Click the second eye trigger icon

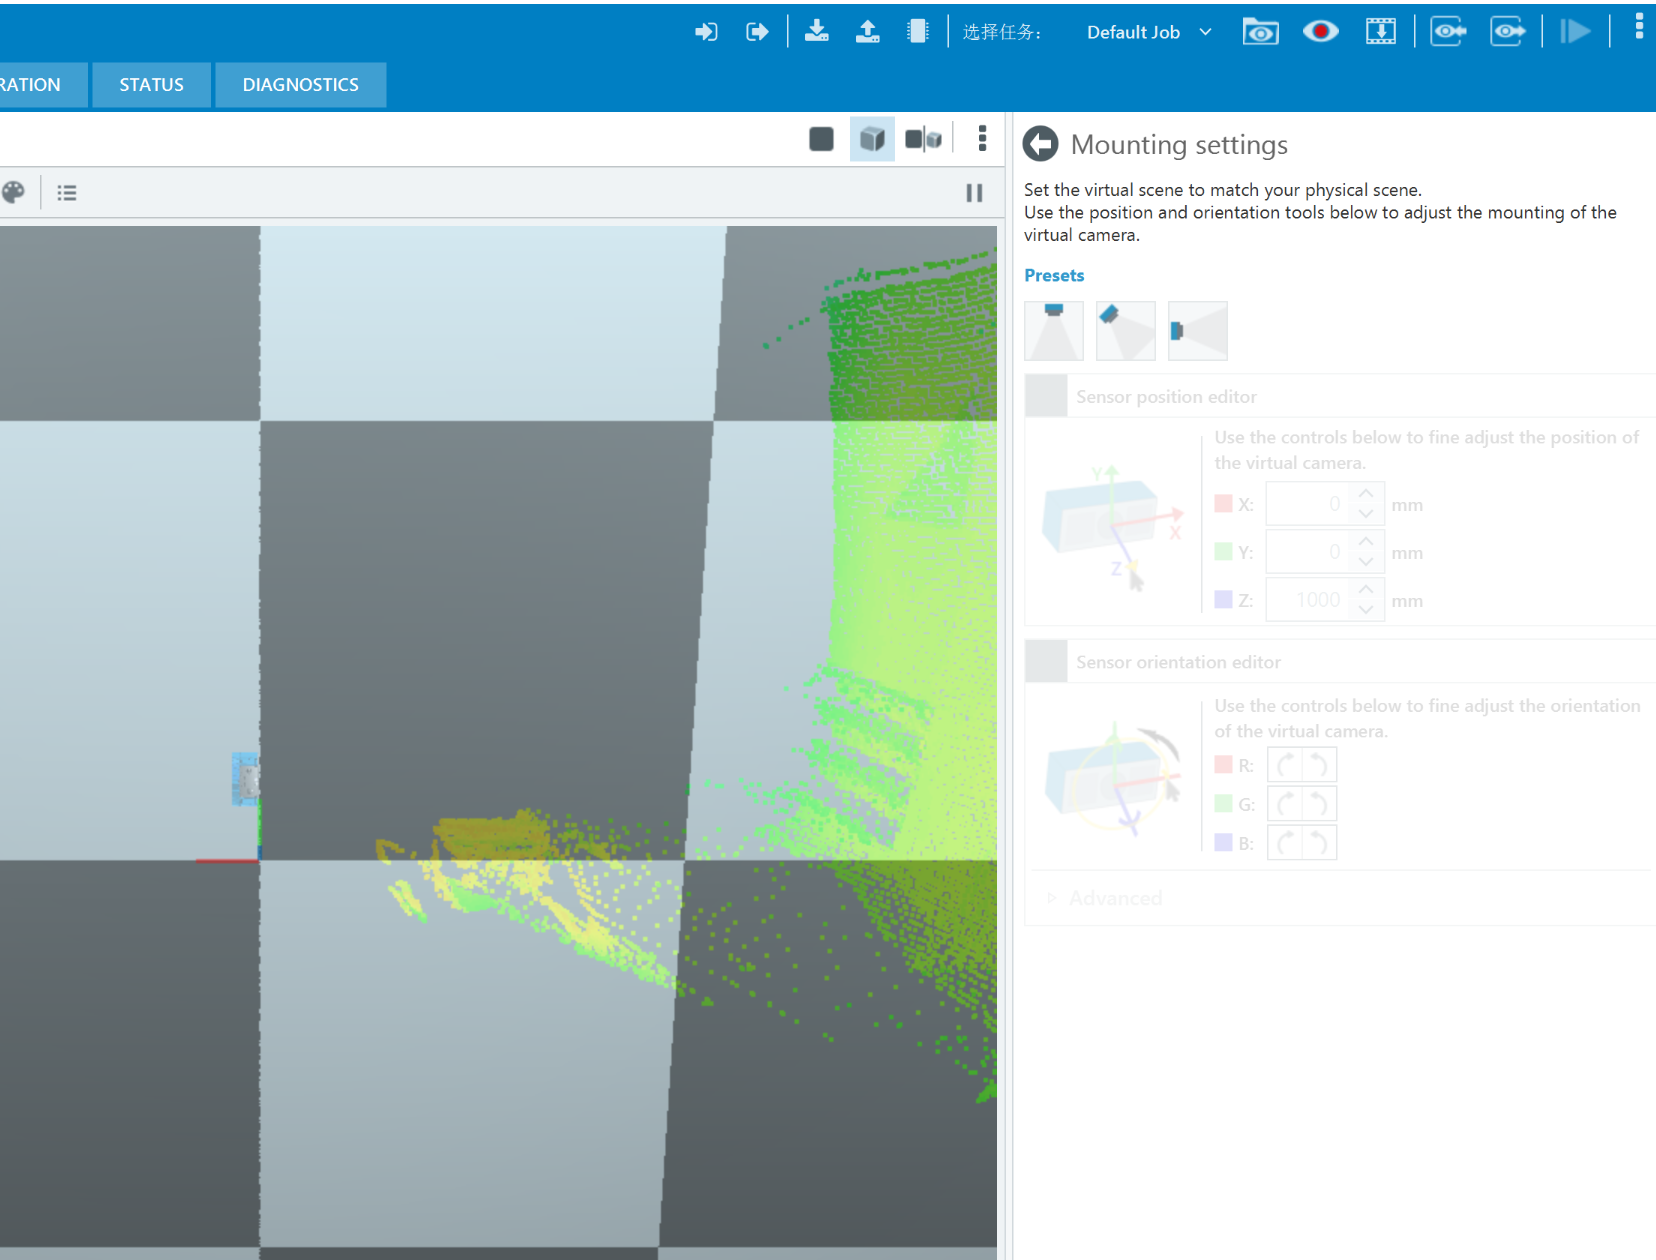(x=1508, y=32)
